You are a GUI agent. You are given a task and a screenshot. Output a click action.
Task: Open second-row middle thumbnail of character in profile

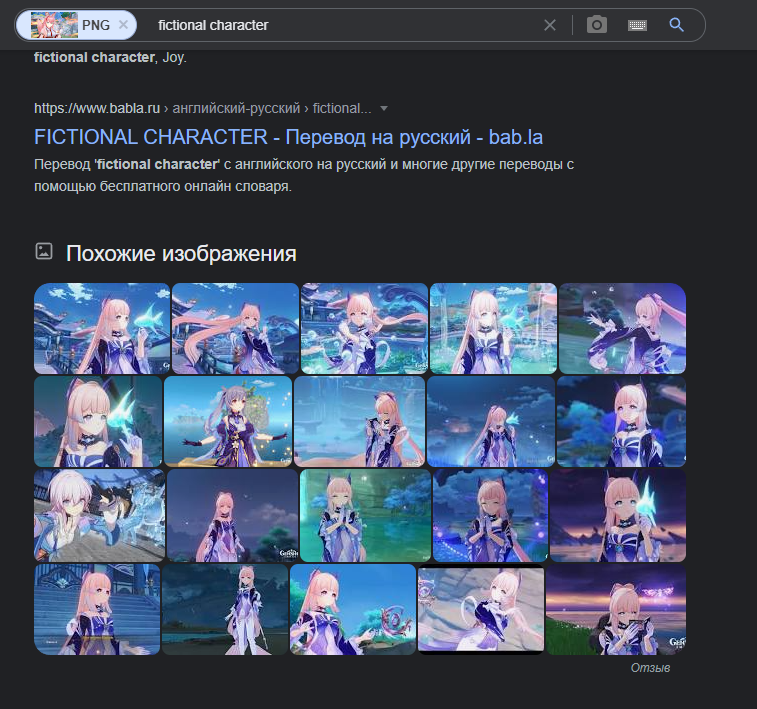[x=359, y=421]
